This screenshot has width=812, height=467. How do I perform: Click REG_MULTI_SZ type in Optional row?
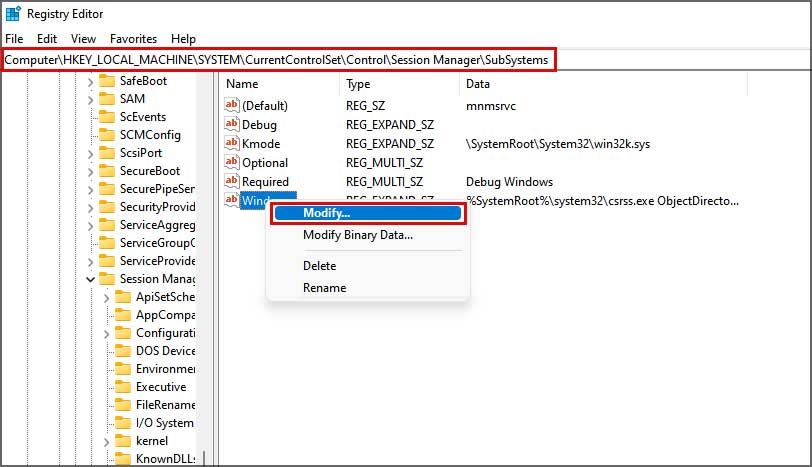coord(384,163)
